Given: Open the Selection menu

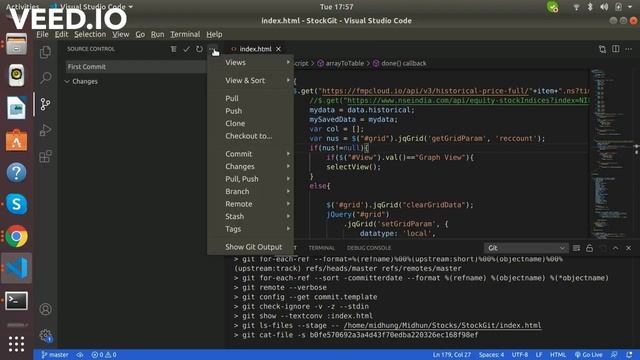Looking at the screenshot, I should tap(90, 34).
